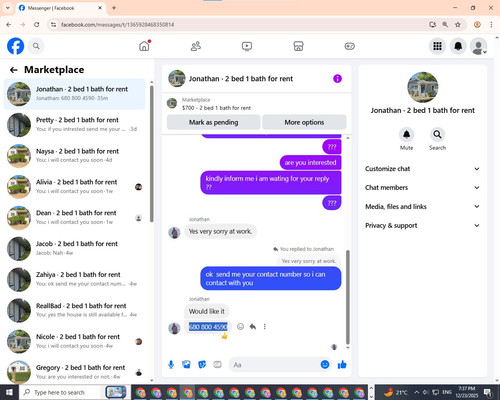Screen dimensions: 500x400
Task: Open Jacob - 2 bed 1 bath conversation
Action: [74, 248]
